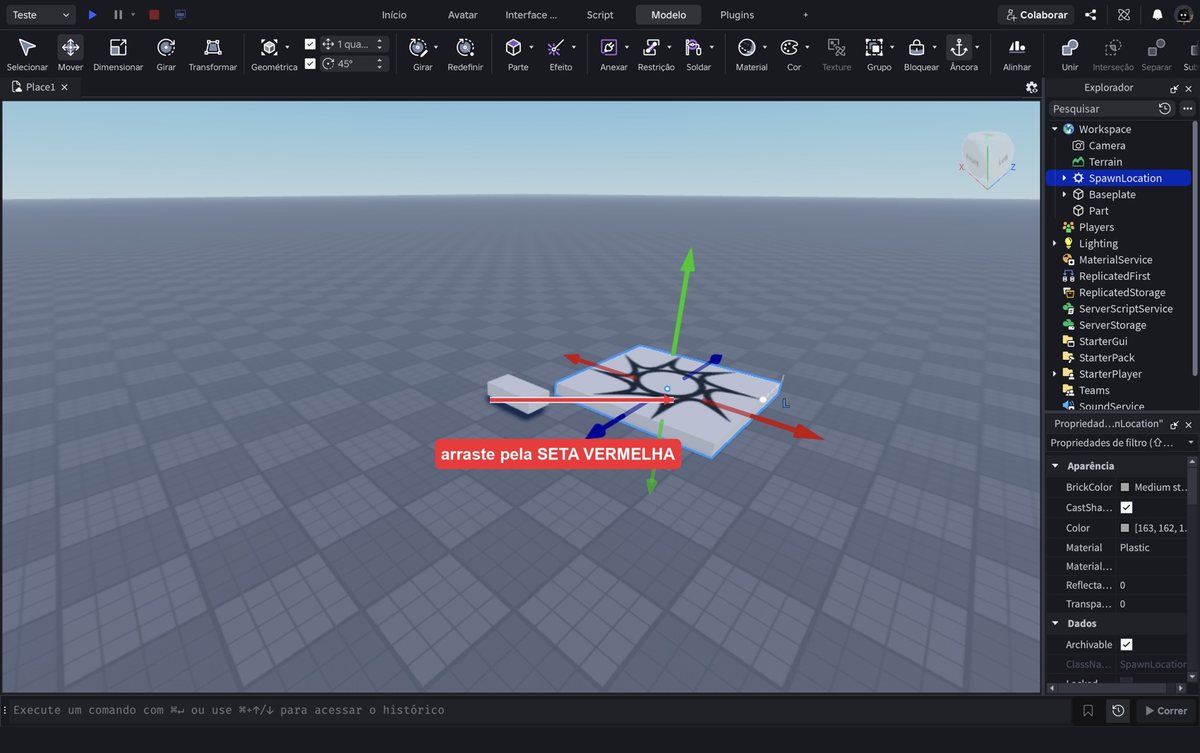
Task: Click the Cor palette icon
Action: coord(790,47)
